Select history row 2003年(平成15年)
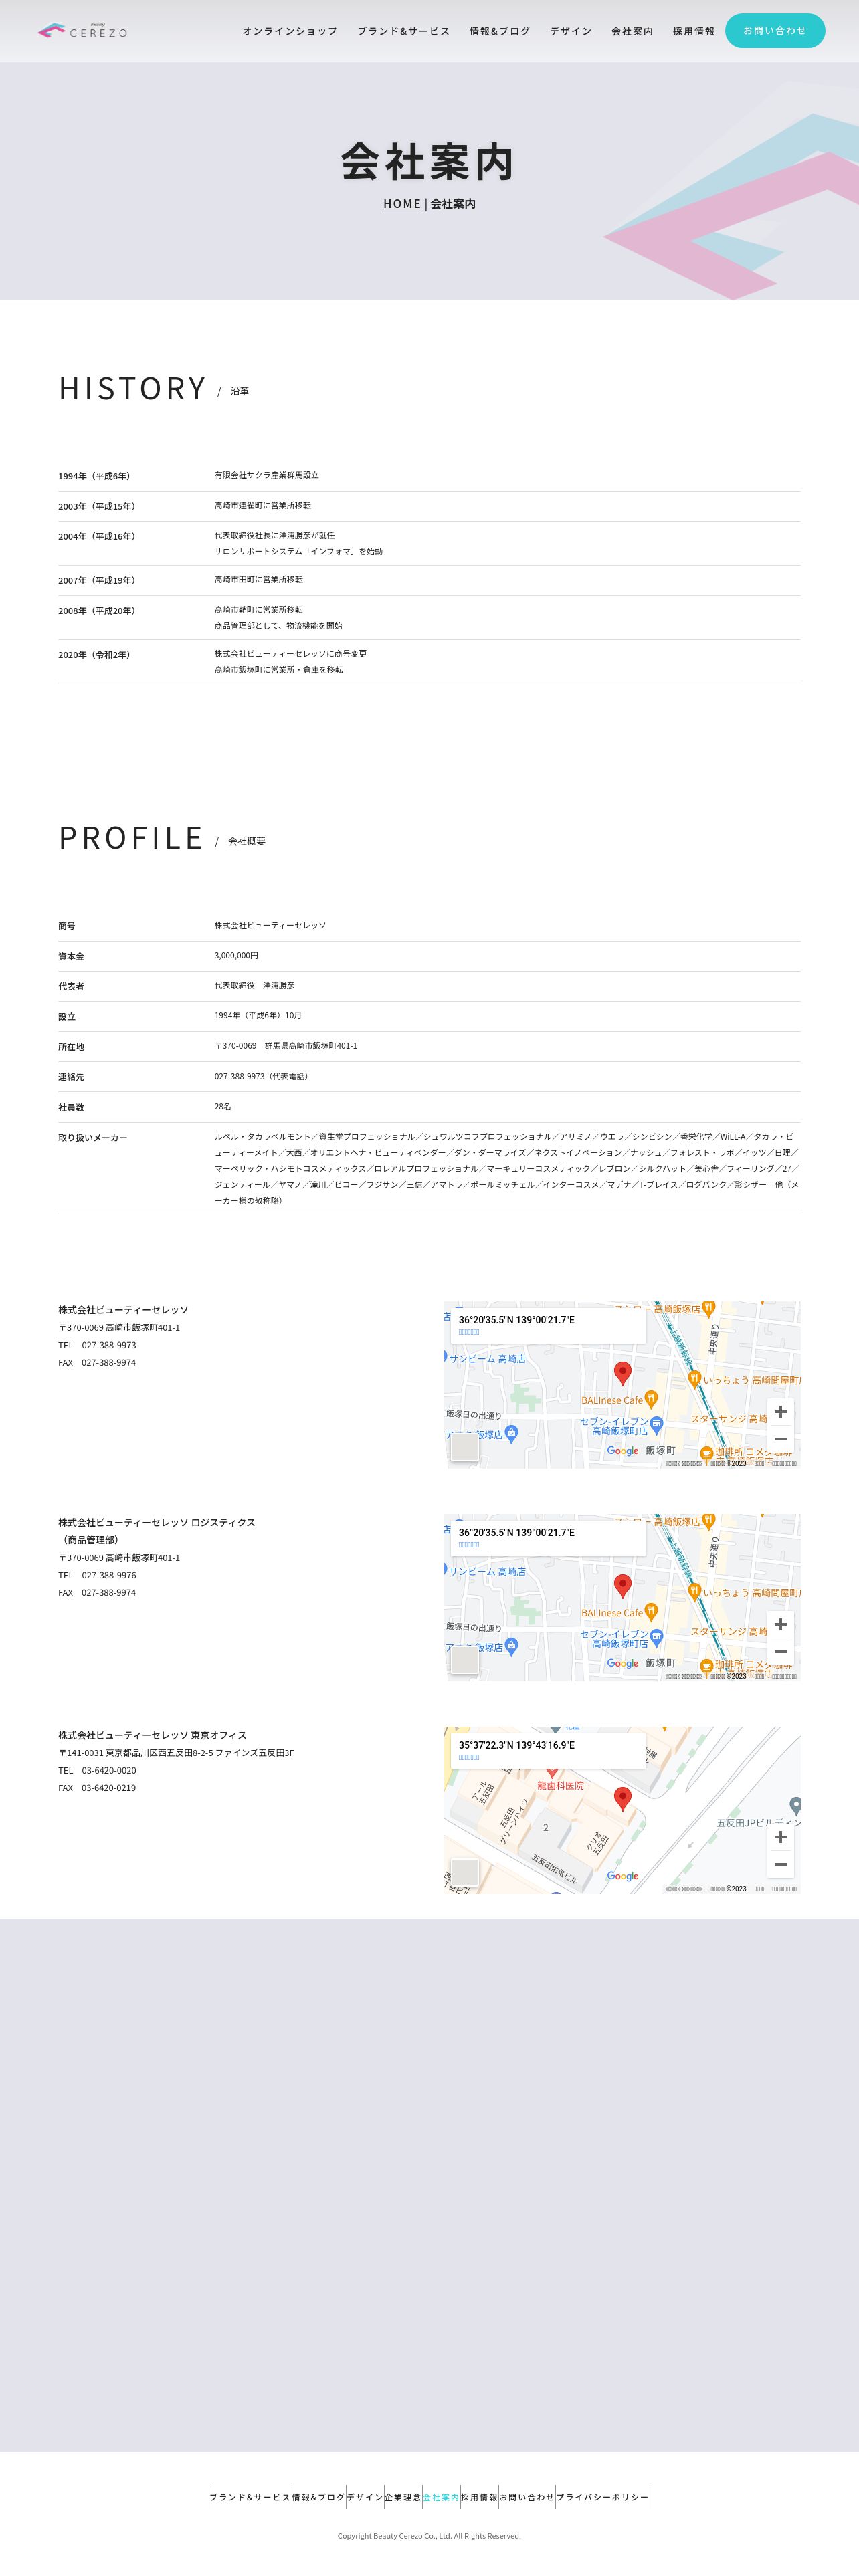The image size is (859, 2576). coord(429,506)
